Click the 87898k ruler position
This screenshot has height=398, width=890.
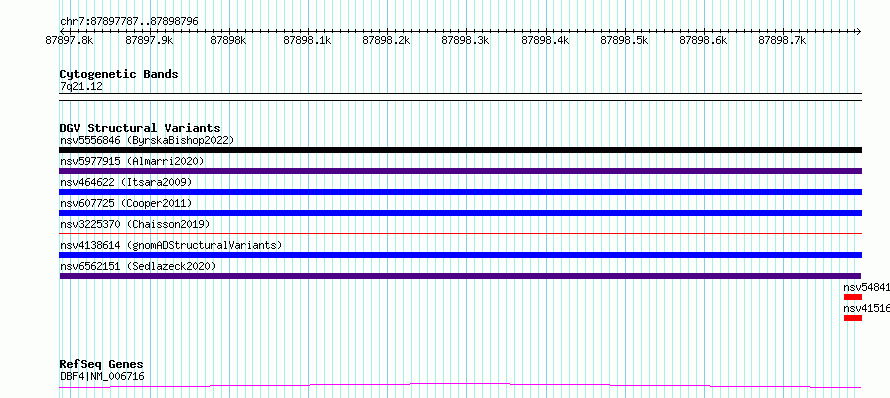(x=228, y=40)
